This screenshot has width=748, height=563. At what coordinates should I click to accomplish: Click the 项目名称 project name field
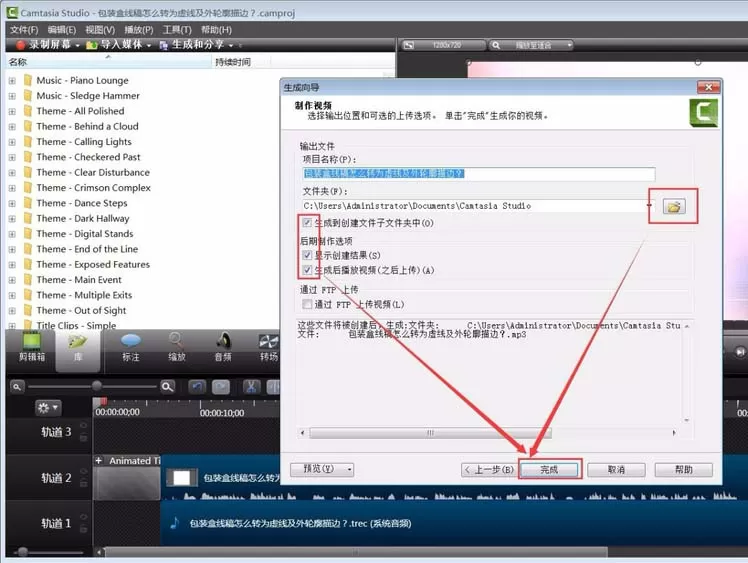point(478,174)
